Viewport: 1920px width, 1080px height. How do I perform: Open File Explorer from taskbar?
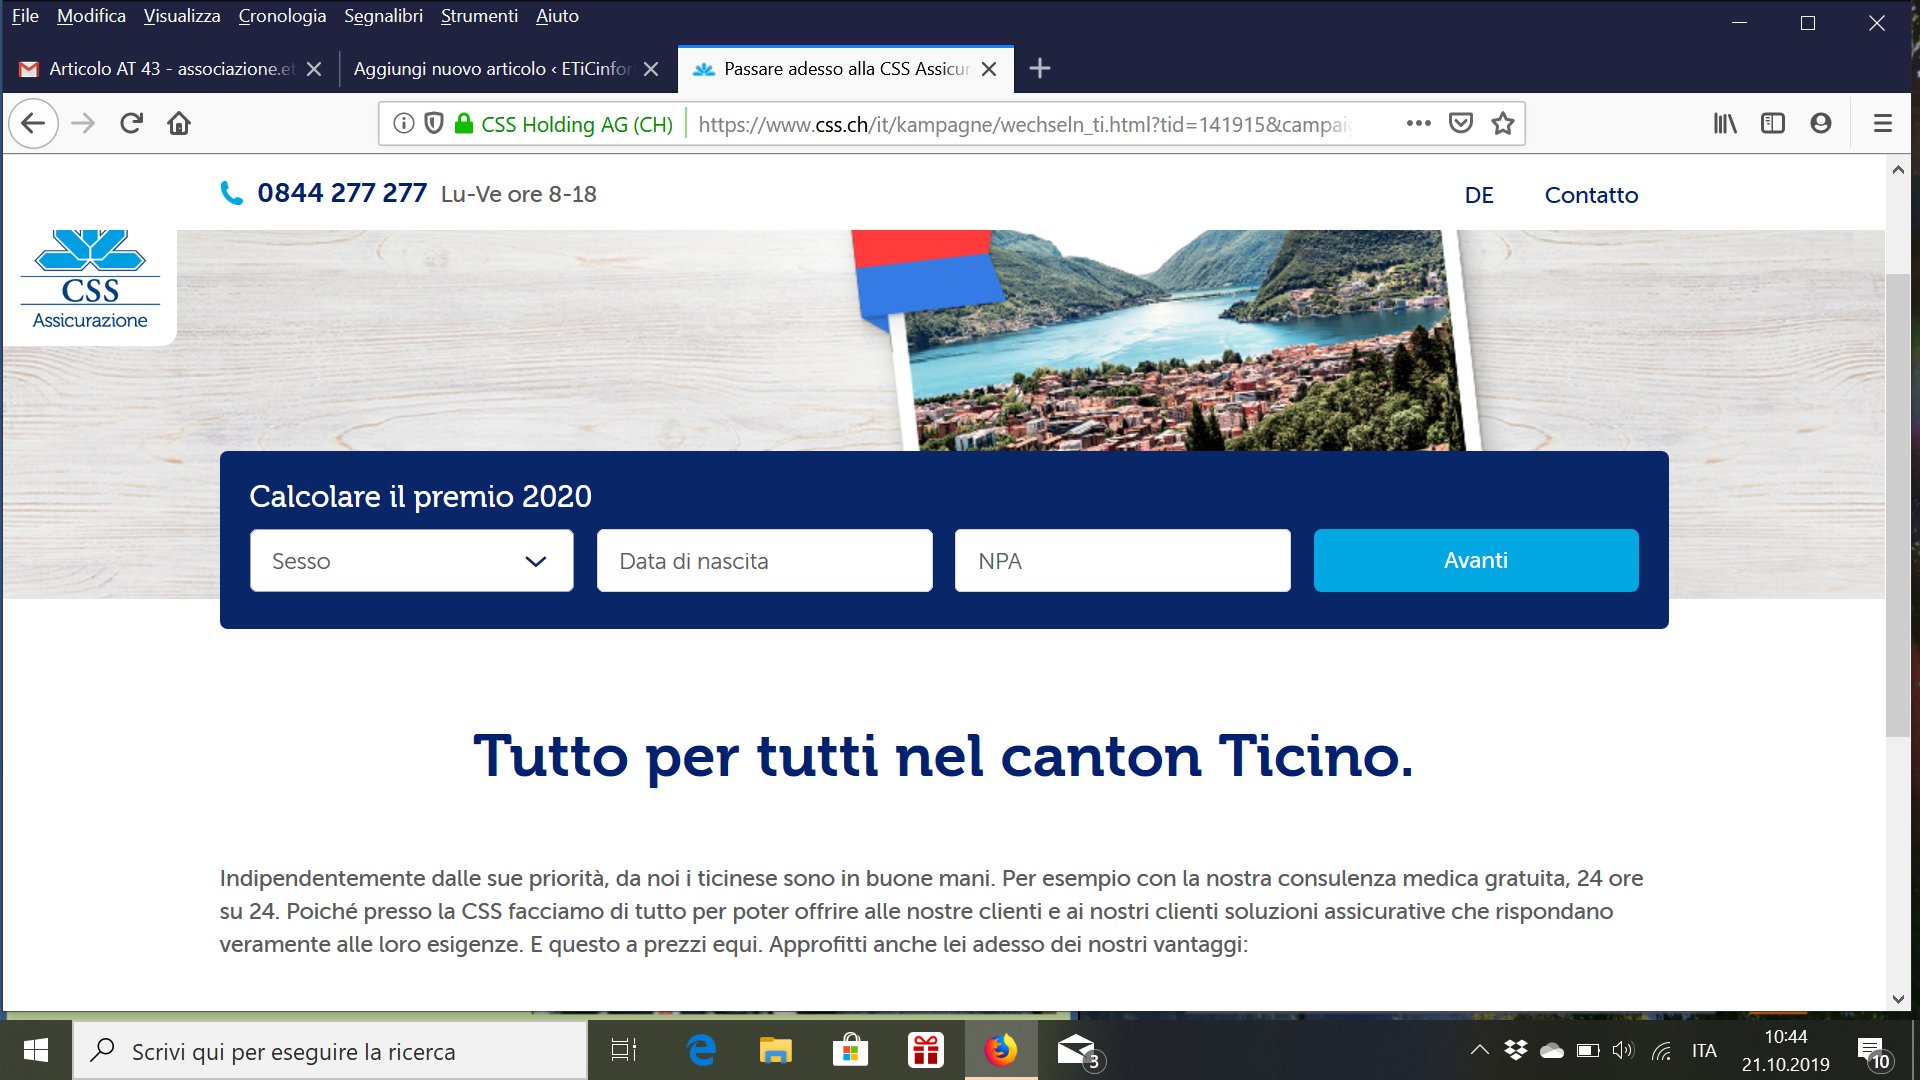click(776, 1050)
